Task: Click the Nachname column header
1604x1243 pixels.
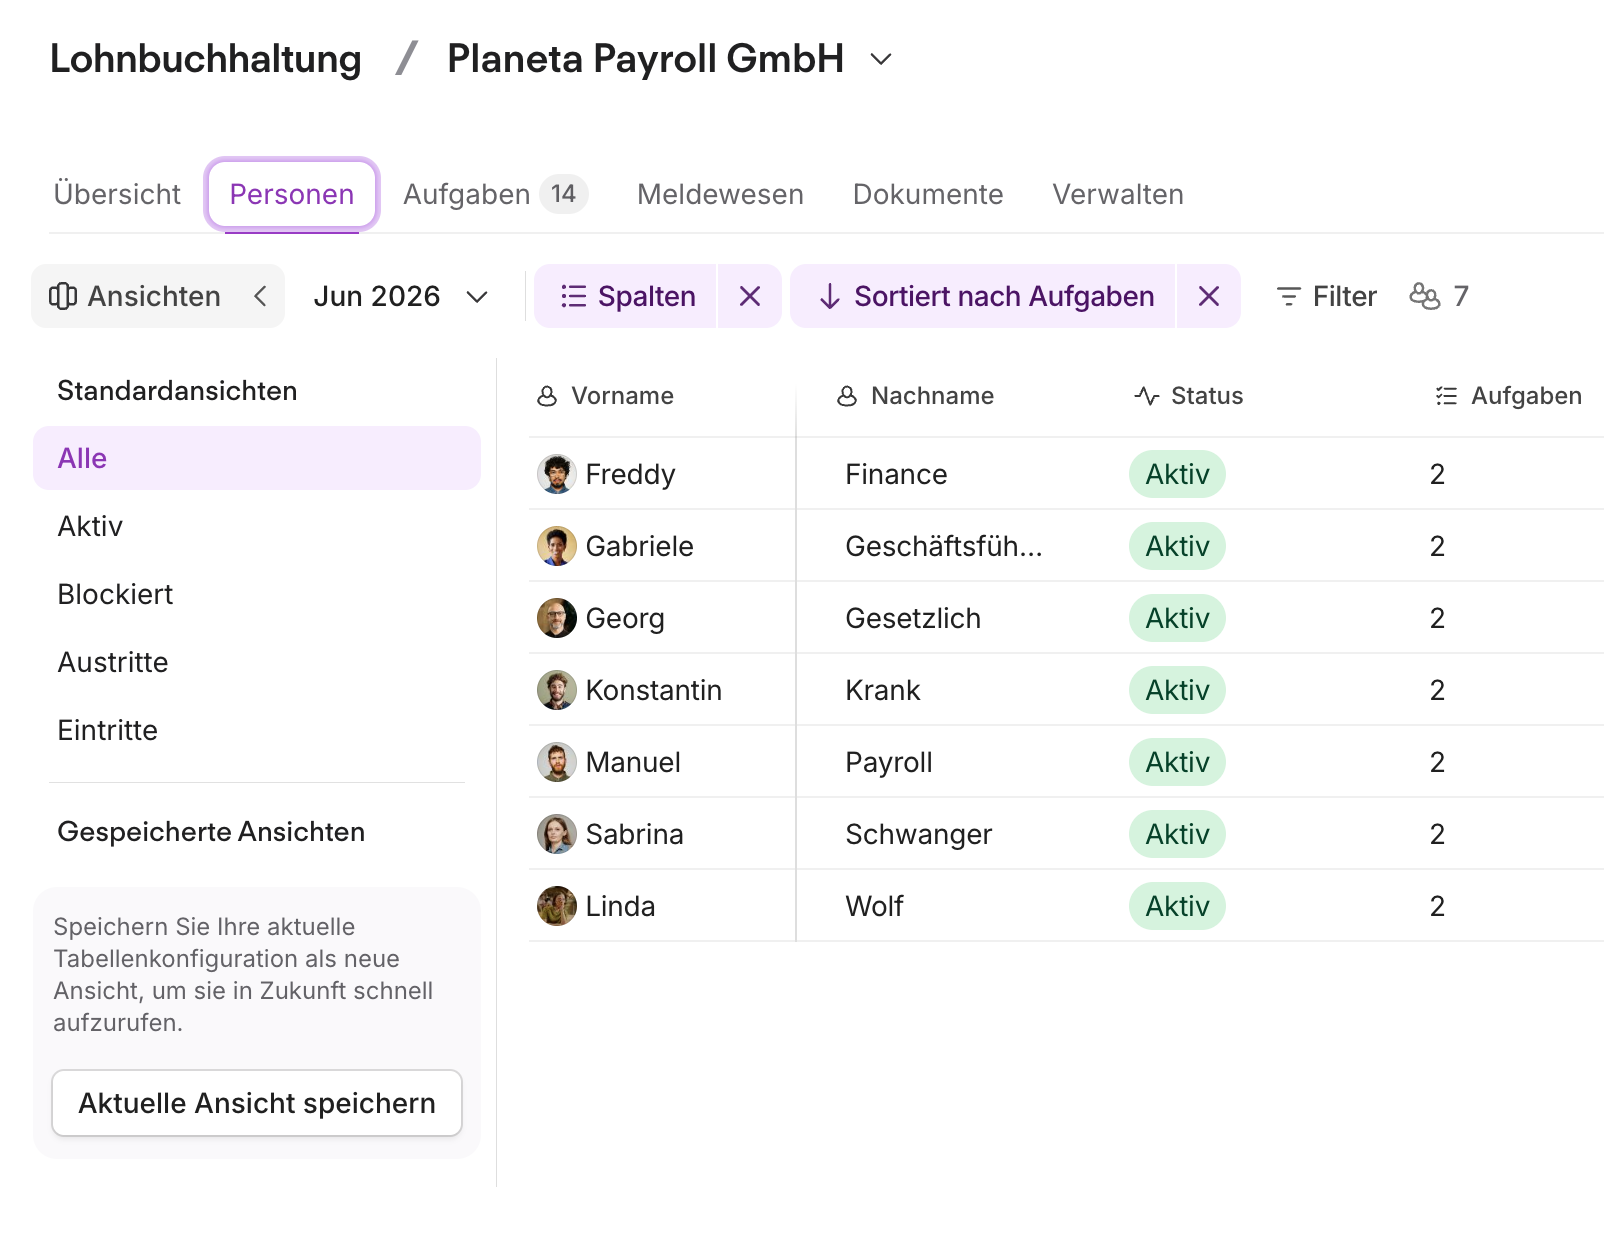Action: [916, 396]
